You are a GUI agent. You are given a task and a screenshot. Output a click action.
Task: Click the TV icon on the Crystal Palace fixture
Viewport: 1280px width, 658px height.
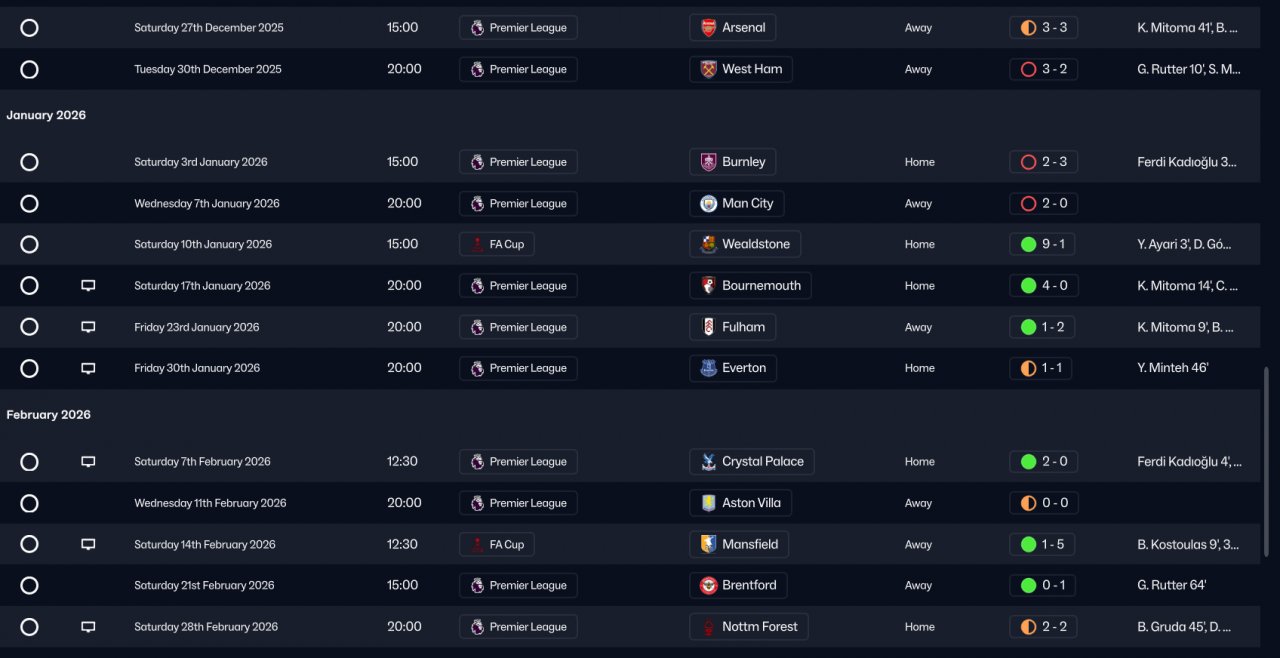88,462
